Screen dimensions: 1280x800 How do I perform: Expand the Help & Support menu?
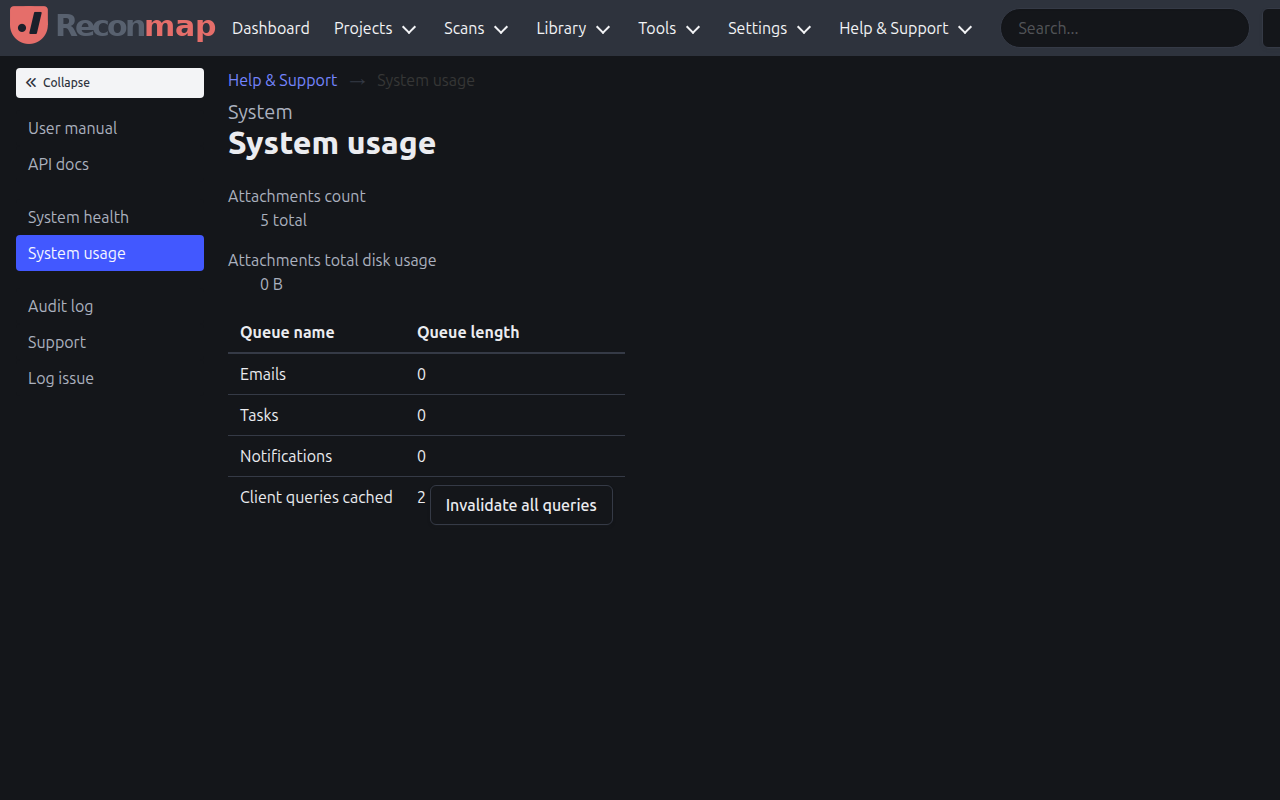(904, 28)
